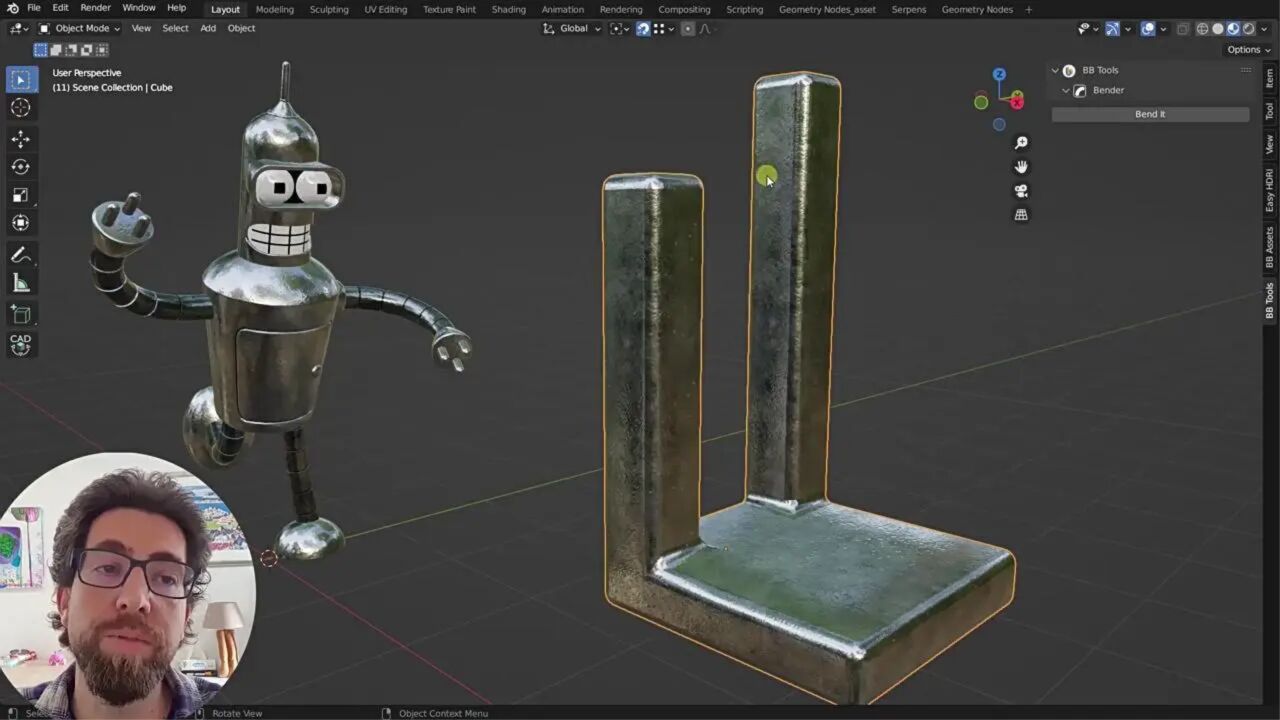
Task: Select the Cursor tool
Action: (21, 108)
